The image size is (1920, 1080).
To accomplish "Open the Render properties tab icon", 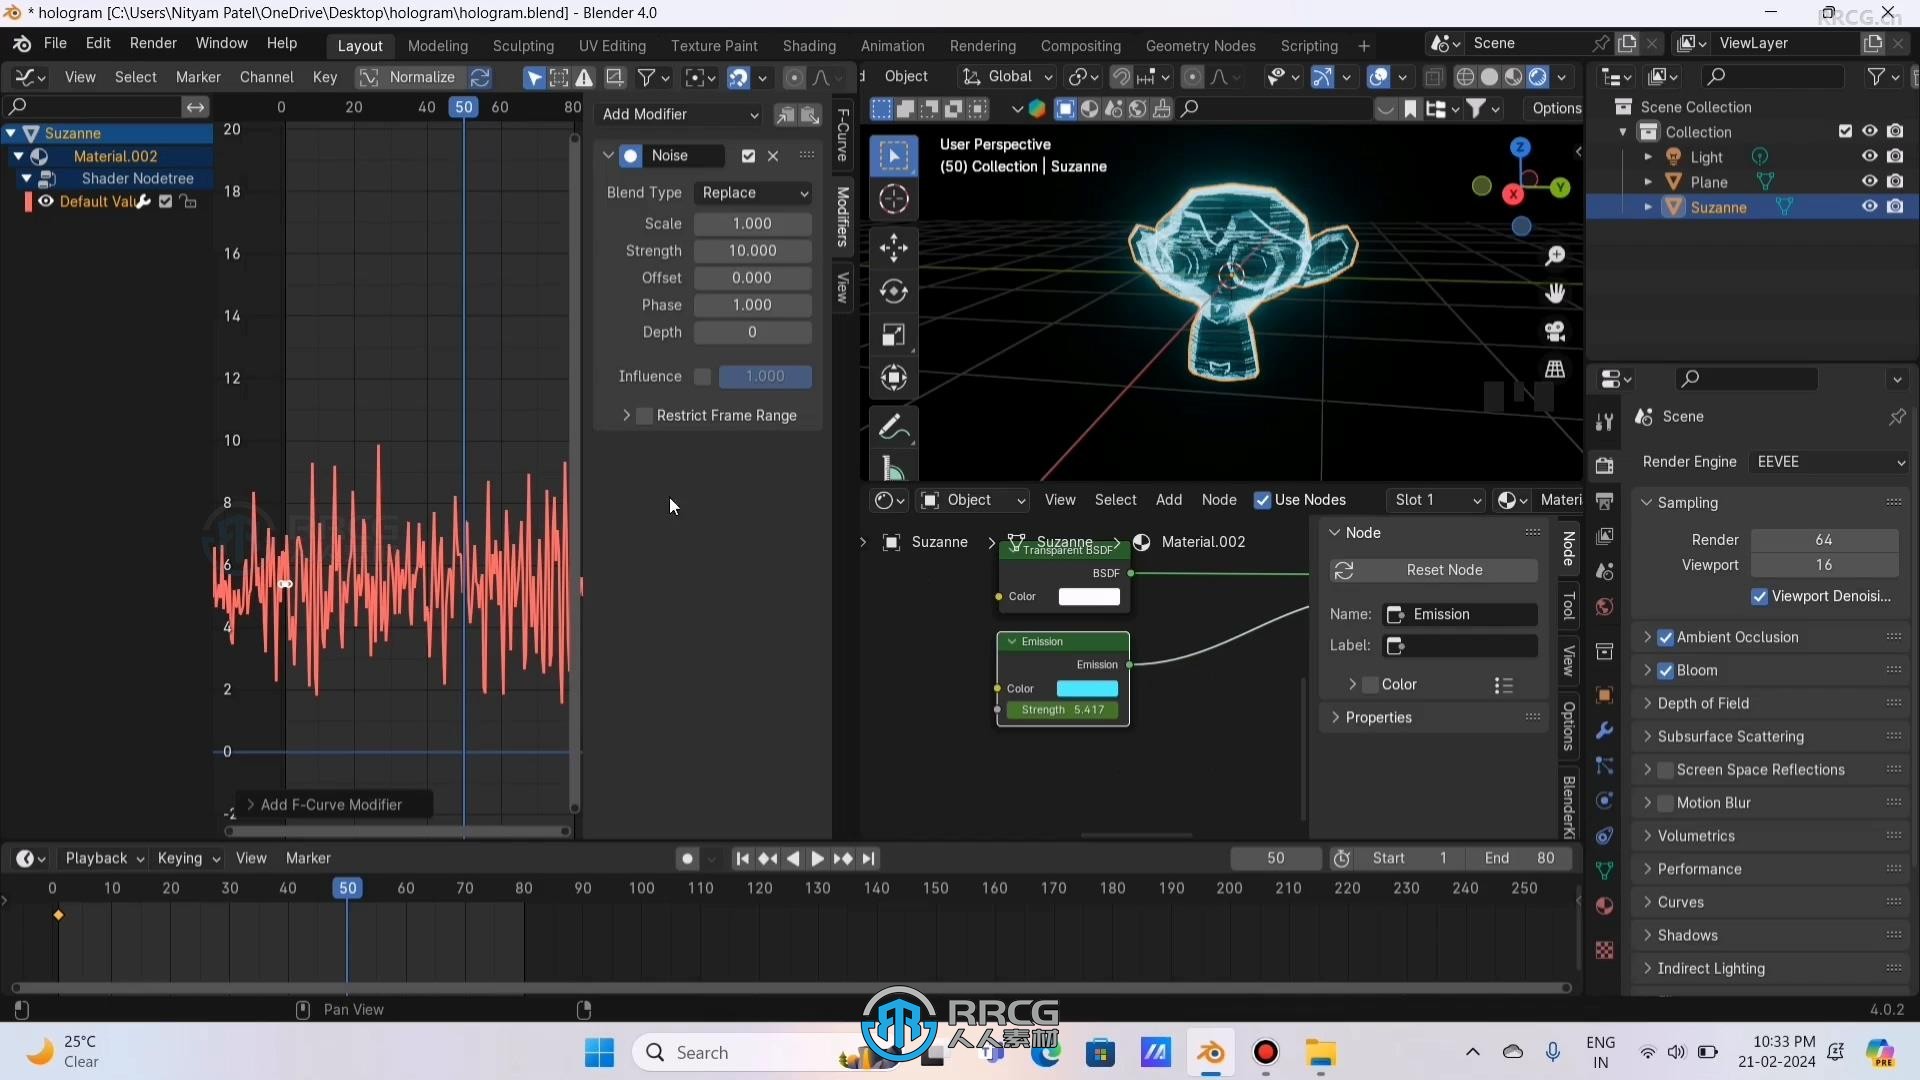I will [1605, 465].
